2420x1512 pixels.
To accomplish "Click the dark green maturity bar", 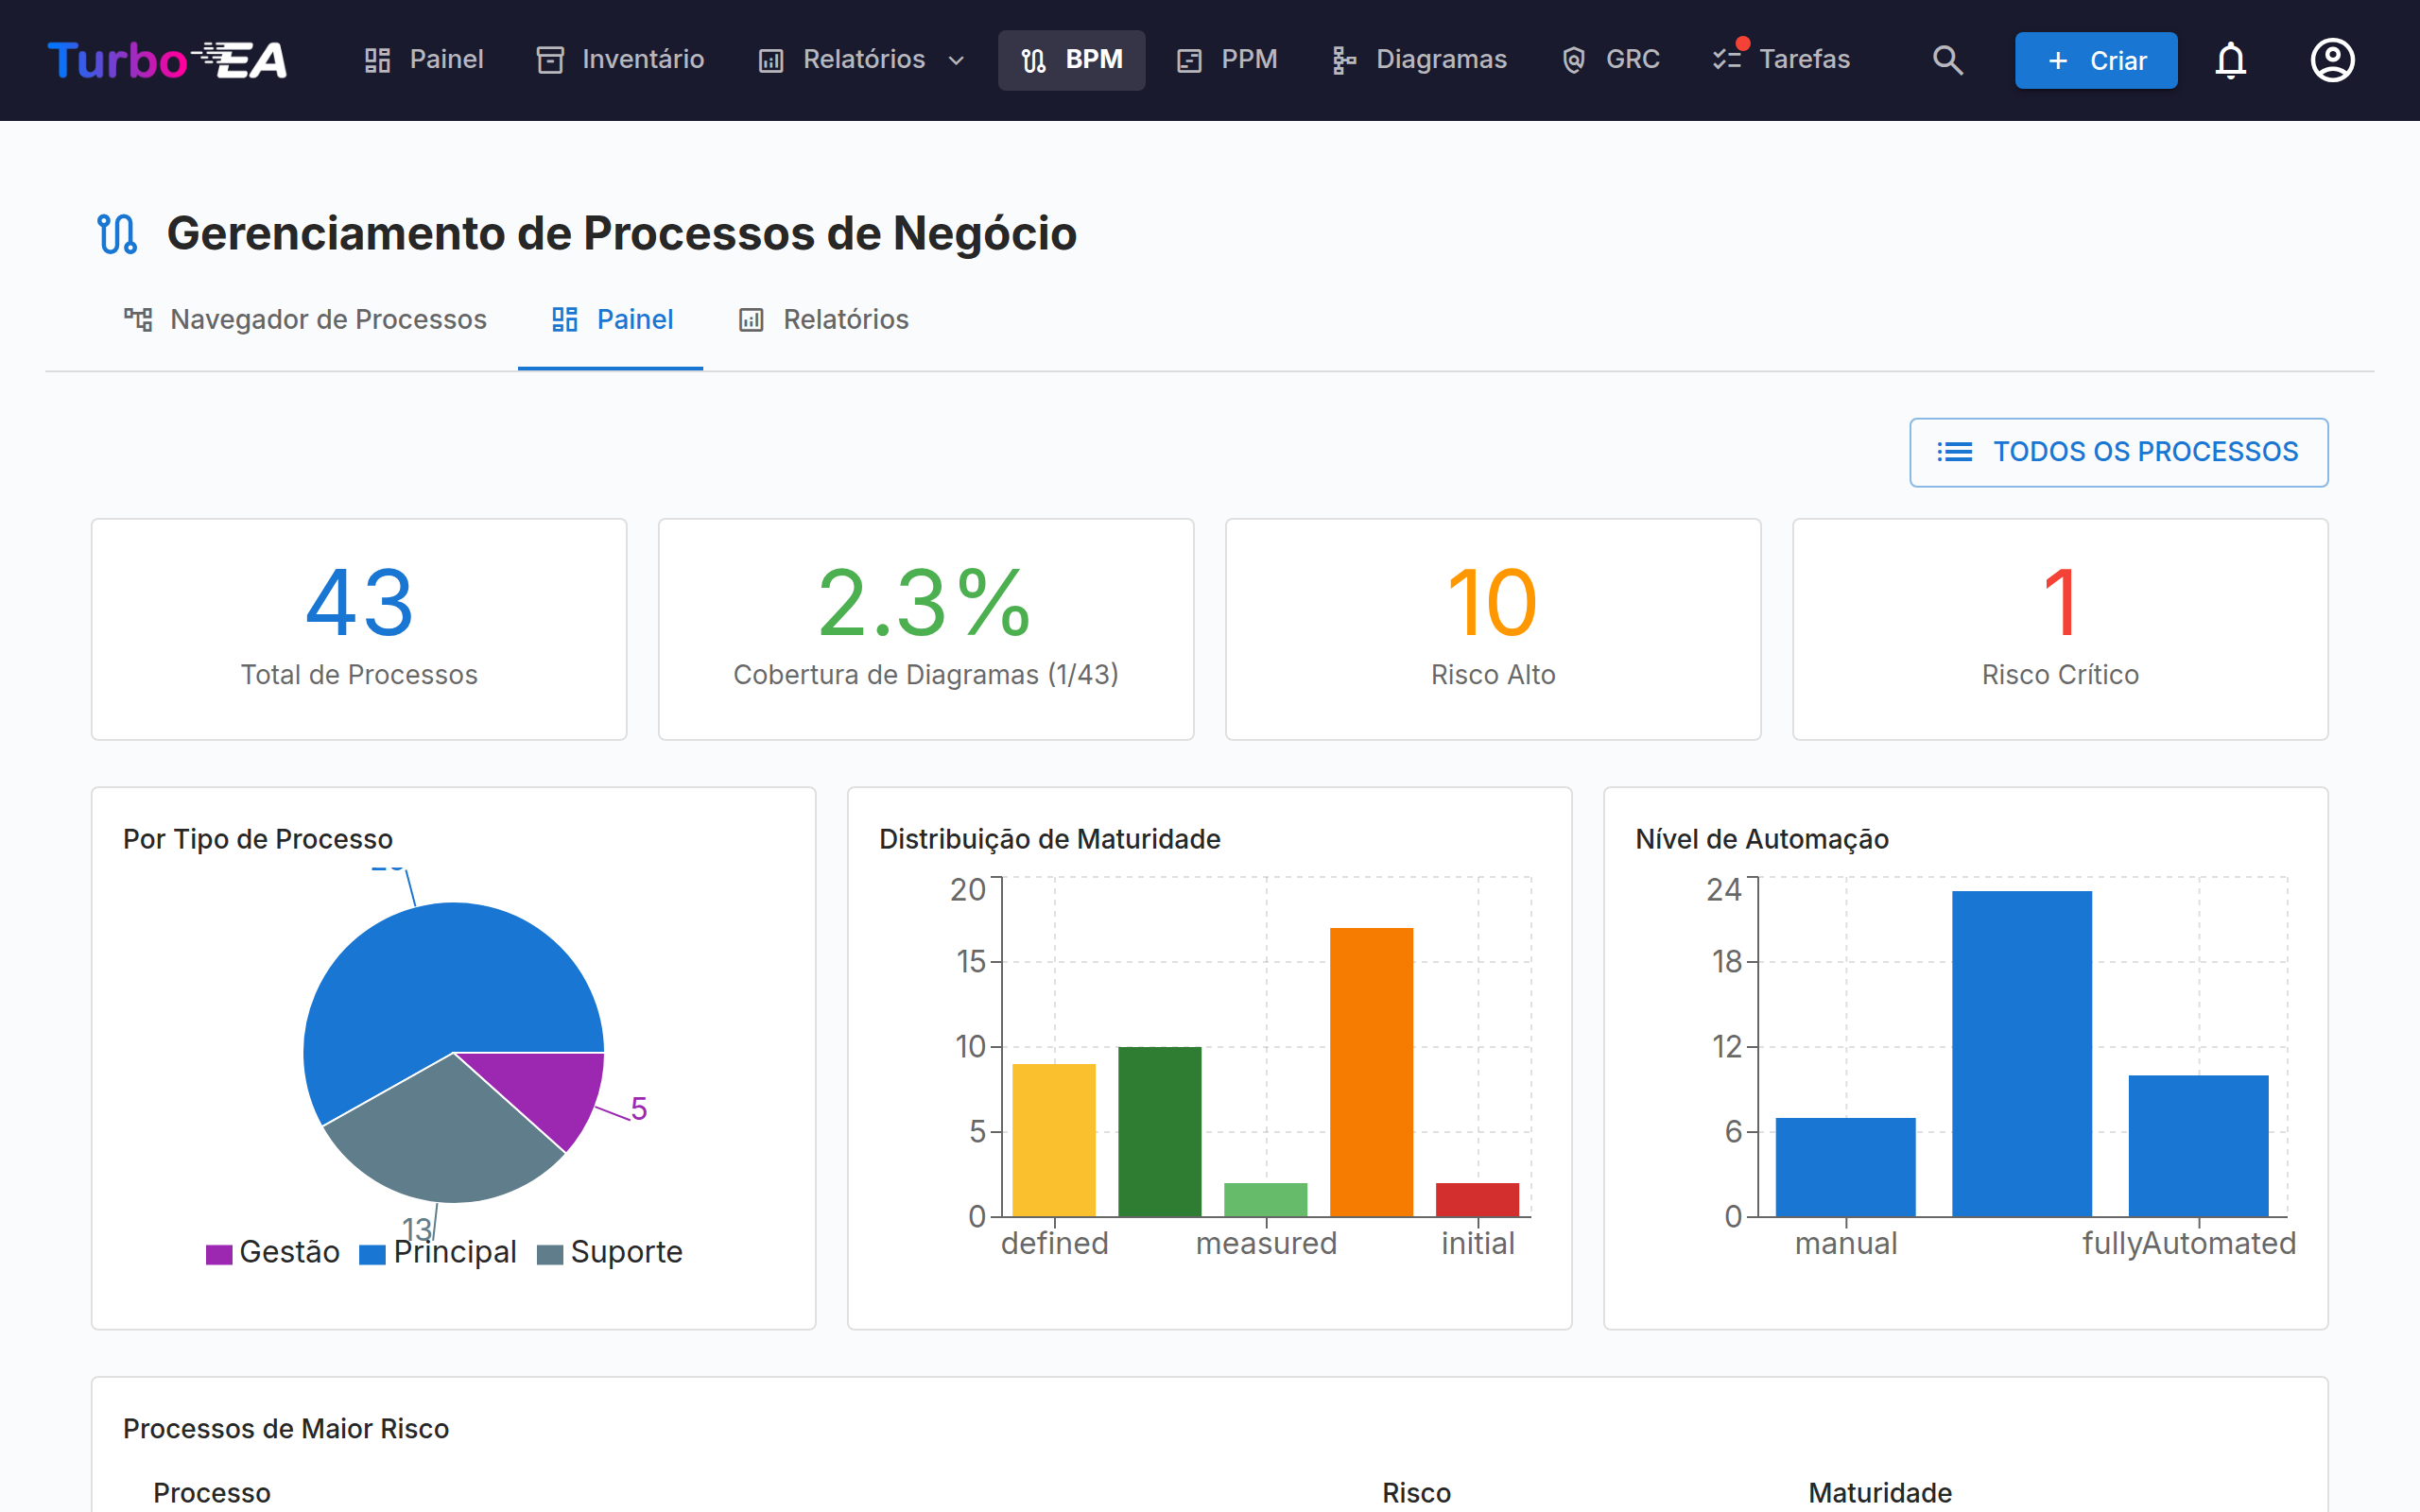I will pos(1160,1132).
